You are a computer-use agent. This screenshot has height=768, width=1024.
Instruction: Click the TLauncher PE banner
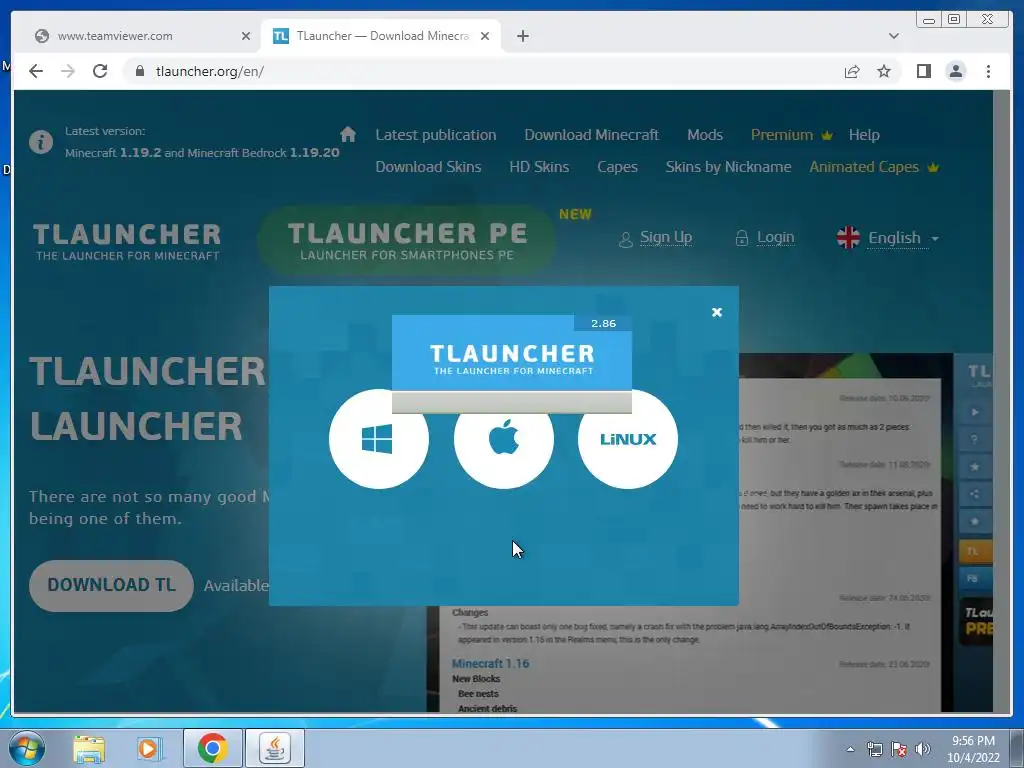click(407, 240)
